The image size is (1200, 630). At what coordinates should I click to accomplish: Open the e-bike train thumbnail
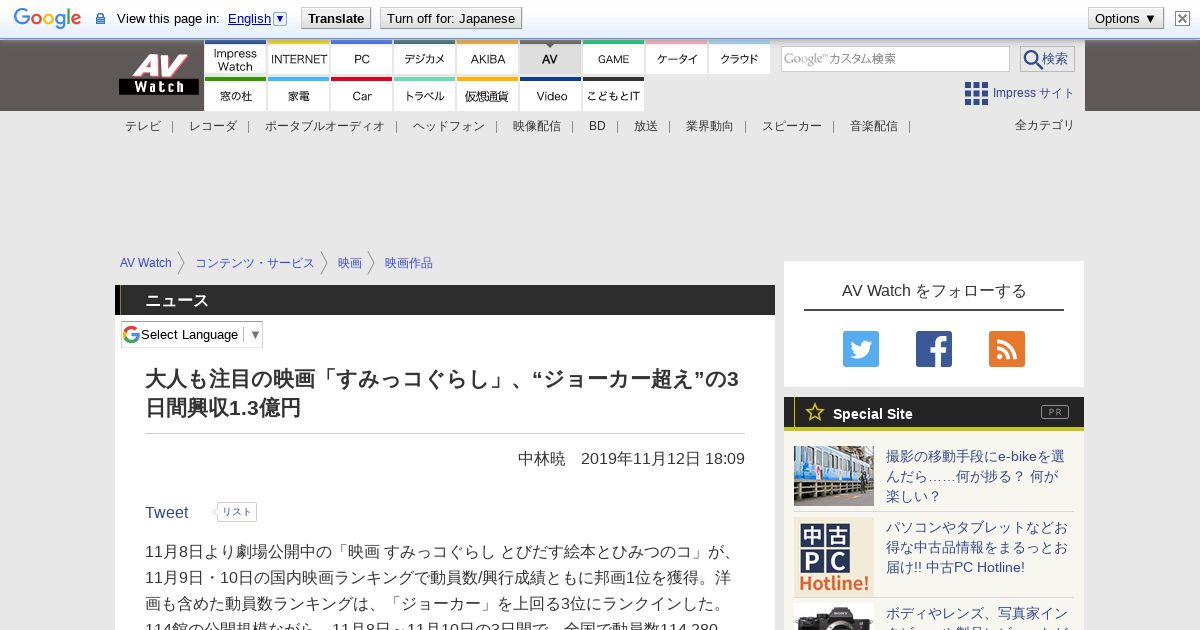pos(833,476)
